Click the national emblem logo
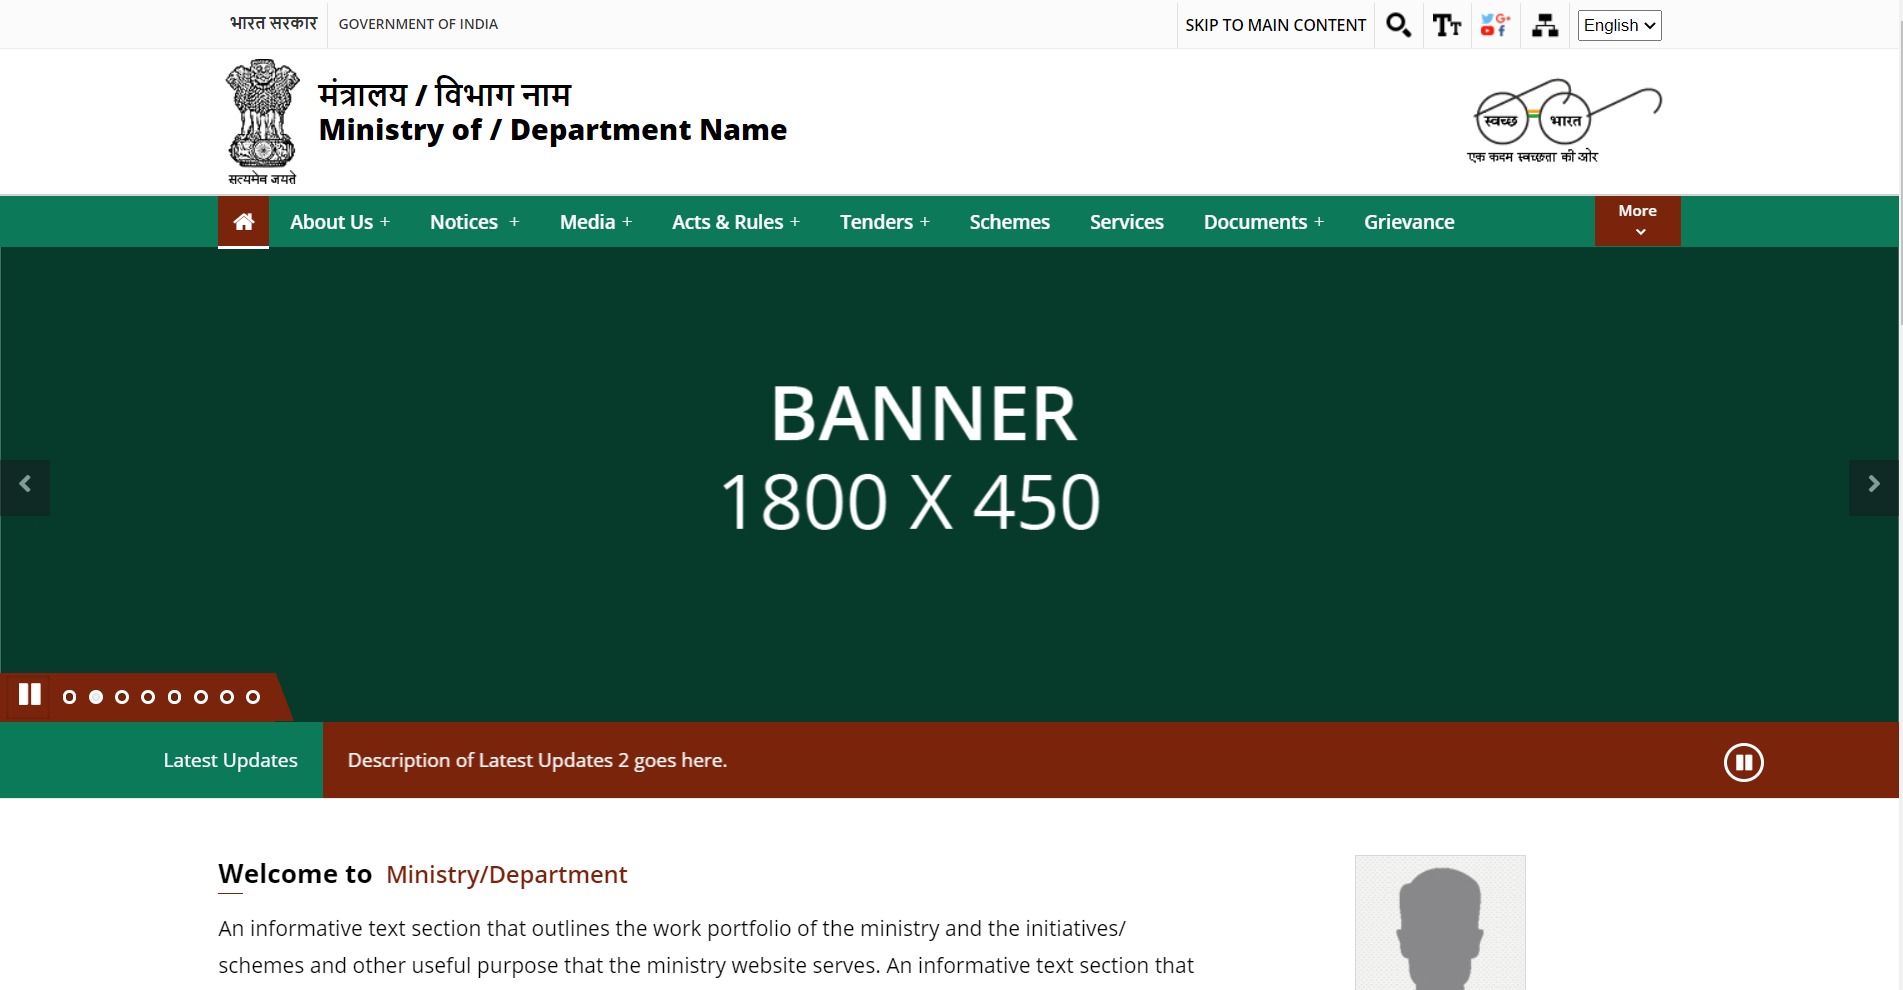The width and height of the screenshot is (1903, 990). [x=262, y=121]
